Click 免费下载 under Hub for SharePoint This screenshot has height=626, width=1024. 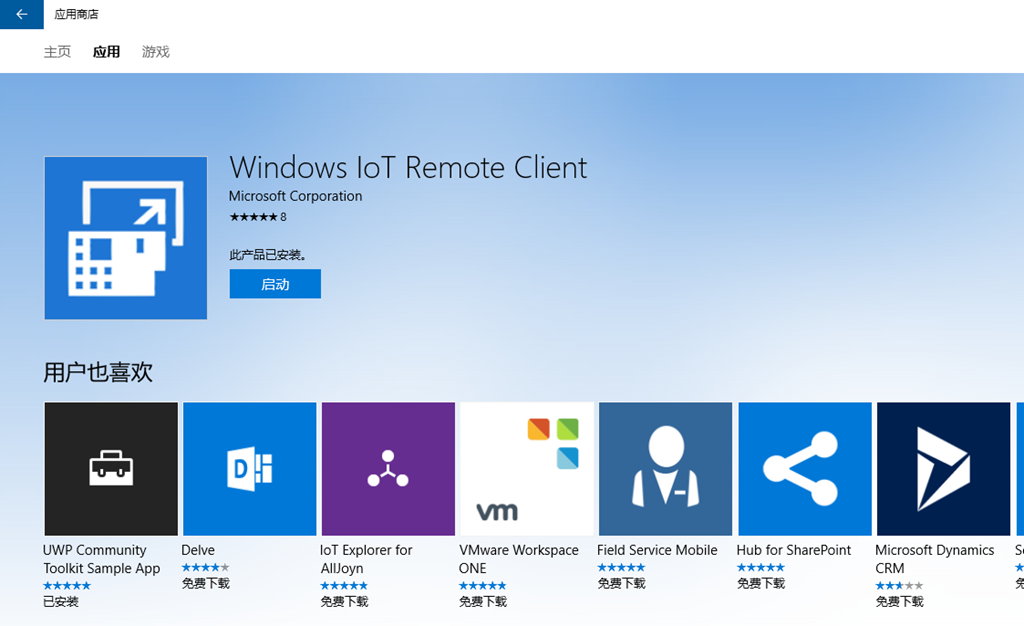[761, 584]
